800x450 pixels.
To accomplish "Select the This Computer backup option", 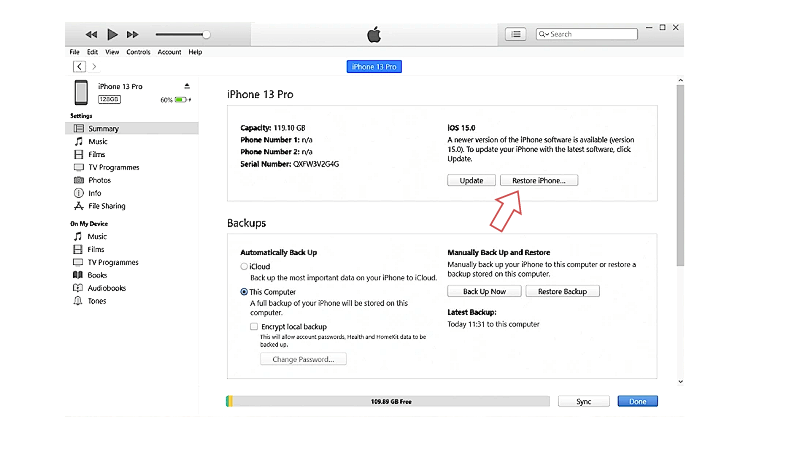I will tap(244, 292).
